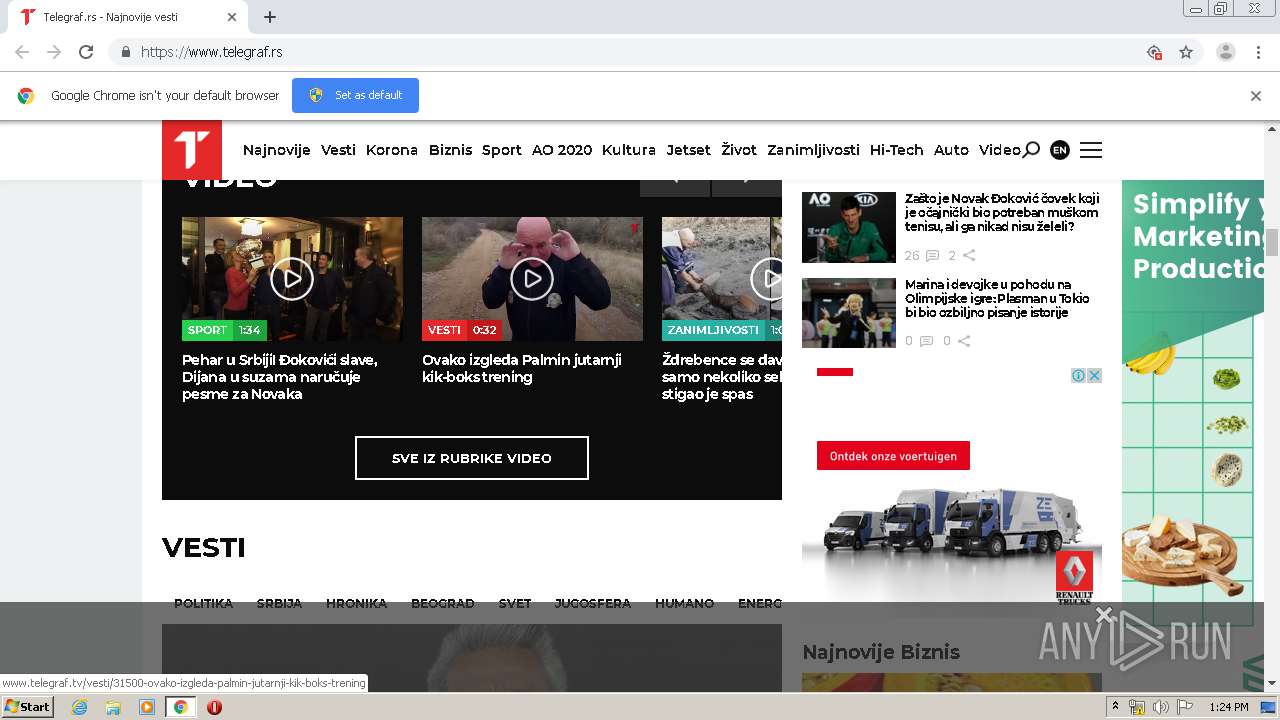Open Hi-Tech menu item
This screenshot has width=1280, height=720.
pos(897,150)
